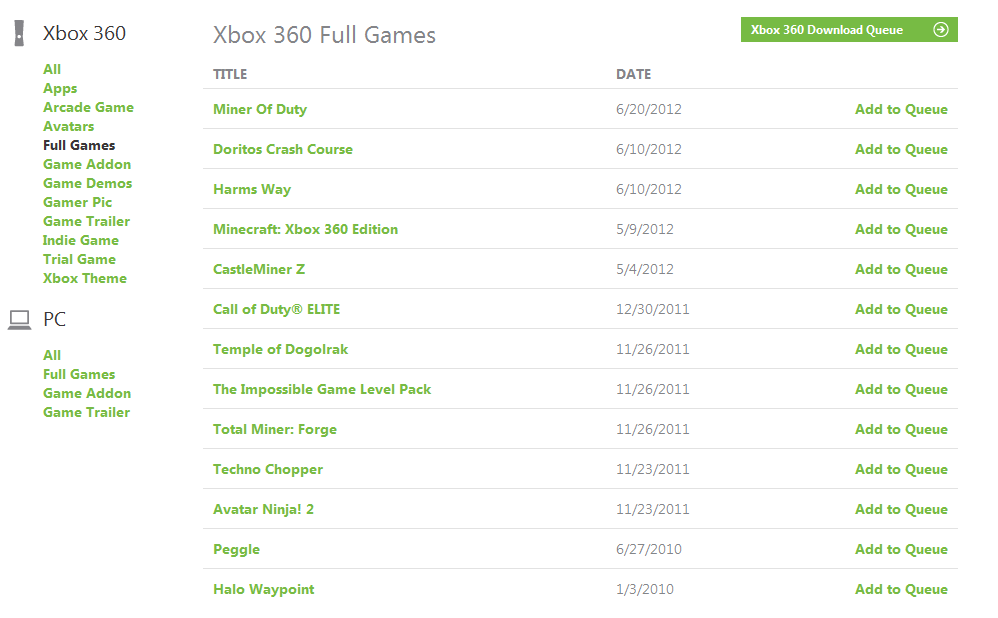Open Minecraft: Xbox 360 Edition title
This screenshot has width=998, height=618.
tap(305, 229)
